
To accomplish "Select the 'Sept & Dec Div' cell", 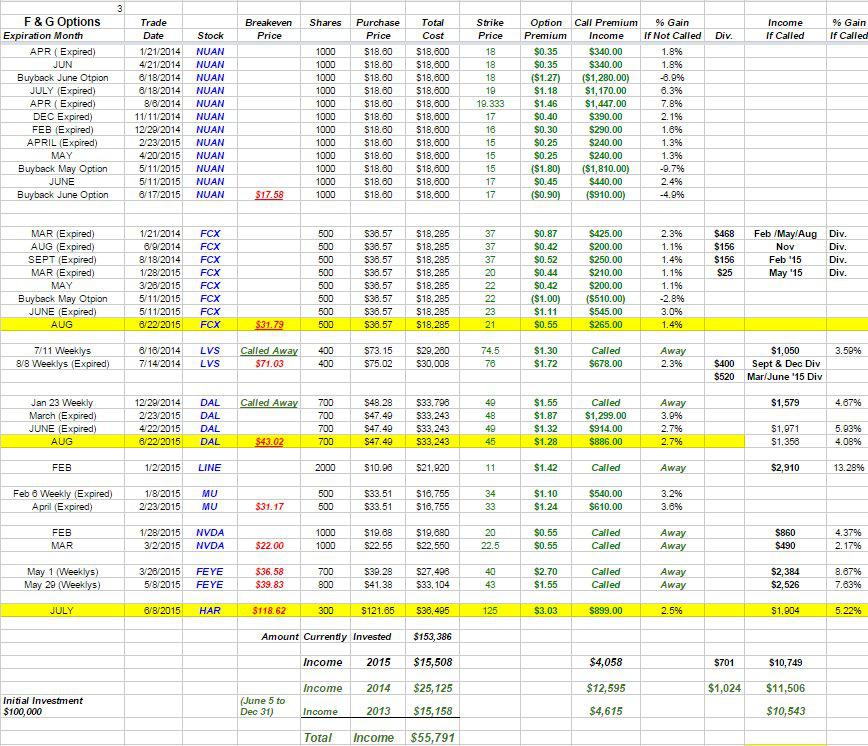I will (x=785, y=364).
